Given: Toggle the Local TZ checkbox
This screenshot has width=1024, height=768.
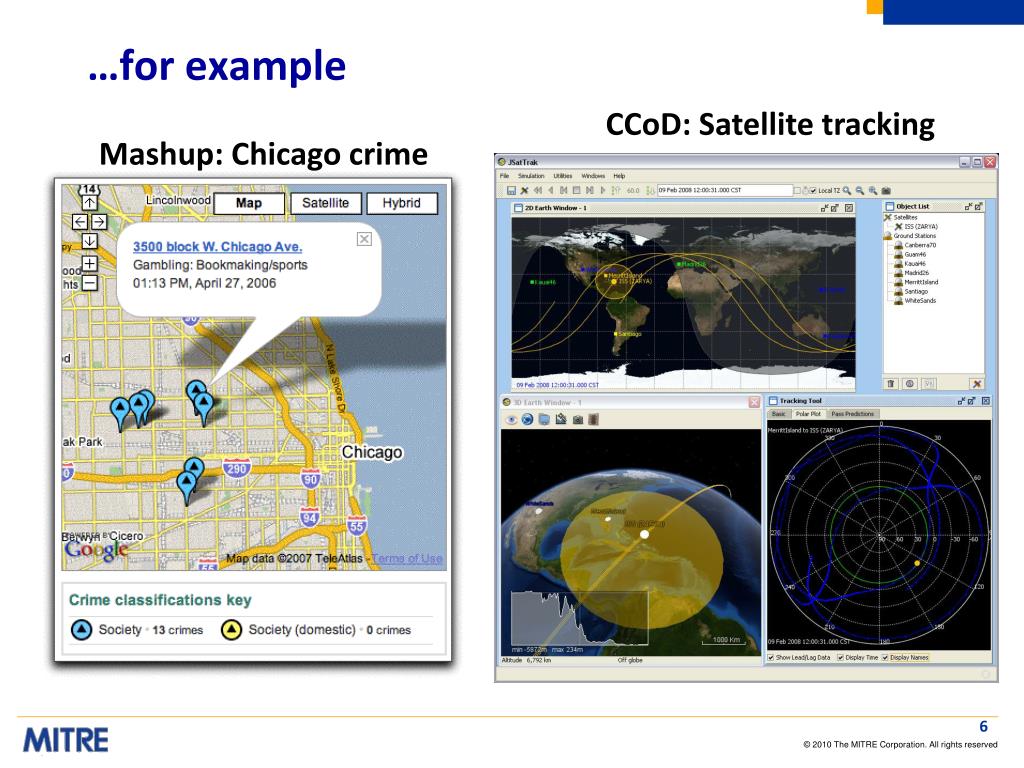Looking at the screenshot, I should 813,191.
